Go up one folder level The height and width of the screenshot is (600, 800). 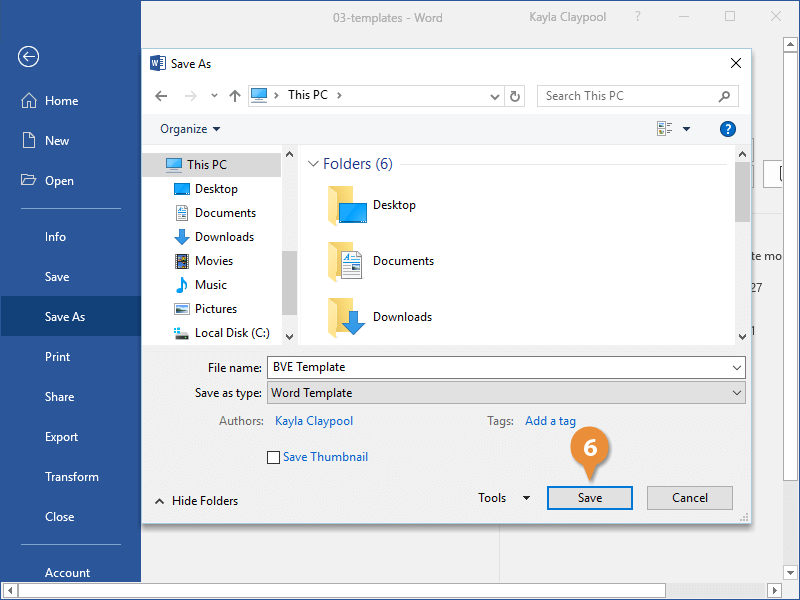tap(235, 95)
